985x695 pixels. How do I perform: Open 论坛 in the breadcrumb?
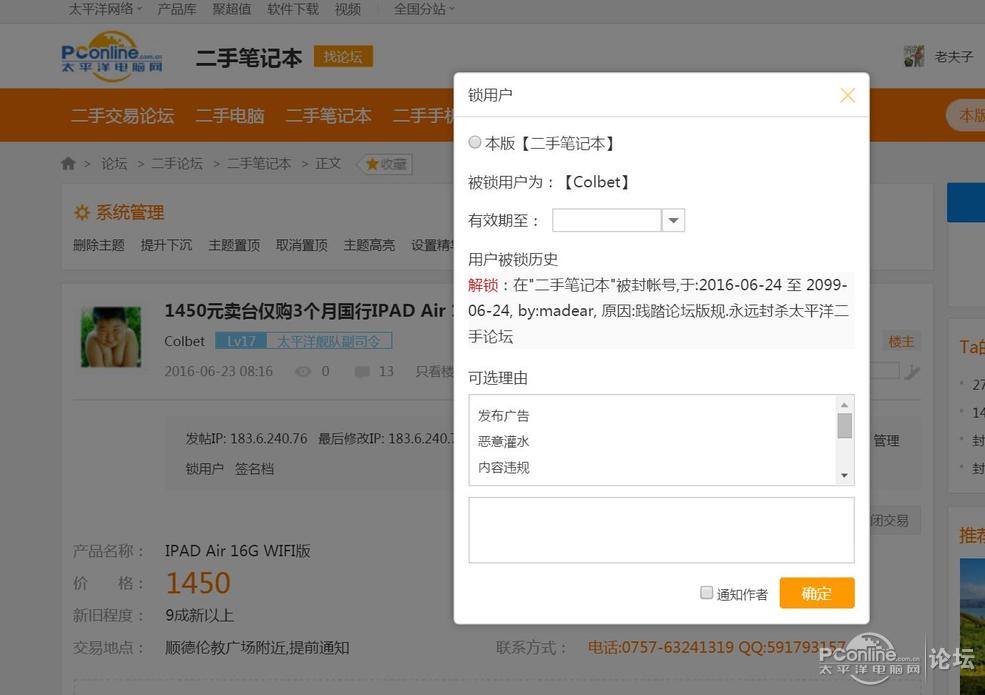point(114,164)
